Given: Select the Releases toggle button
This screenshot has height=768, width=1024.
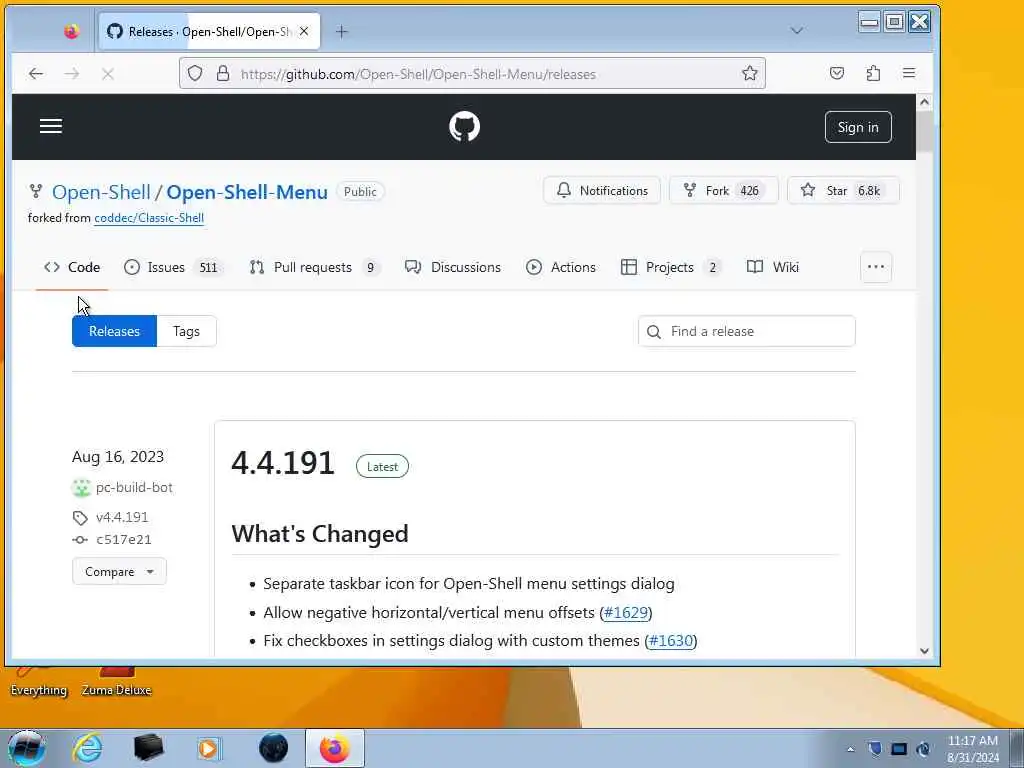Looking at the screenshot, I should click(114, 331).
